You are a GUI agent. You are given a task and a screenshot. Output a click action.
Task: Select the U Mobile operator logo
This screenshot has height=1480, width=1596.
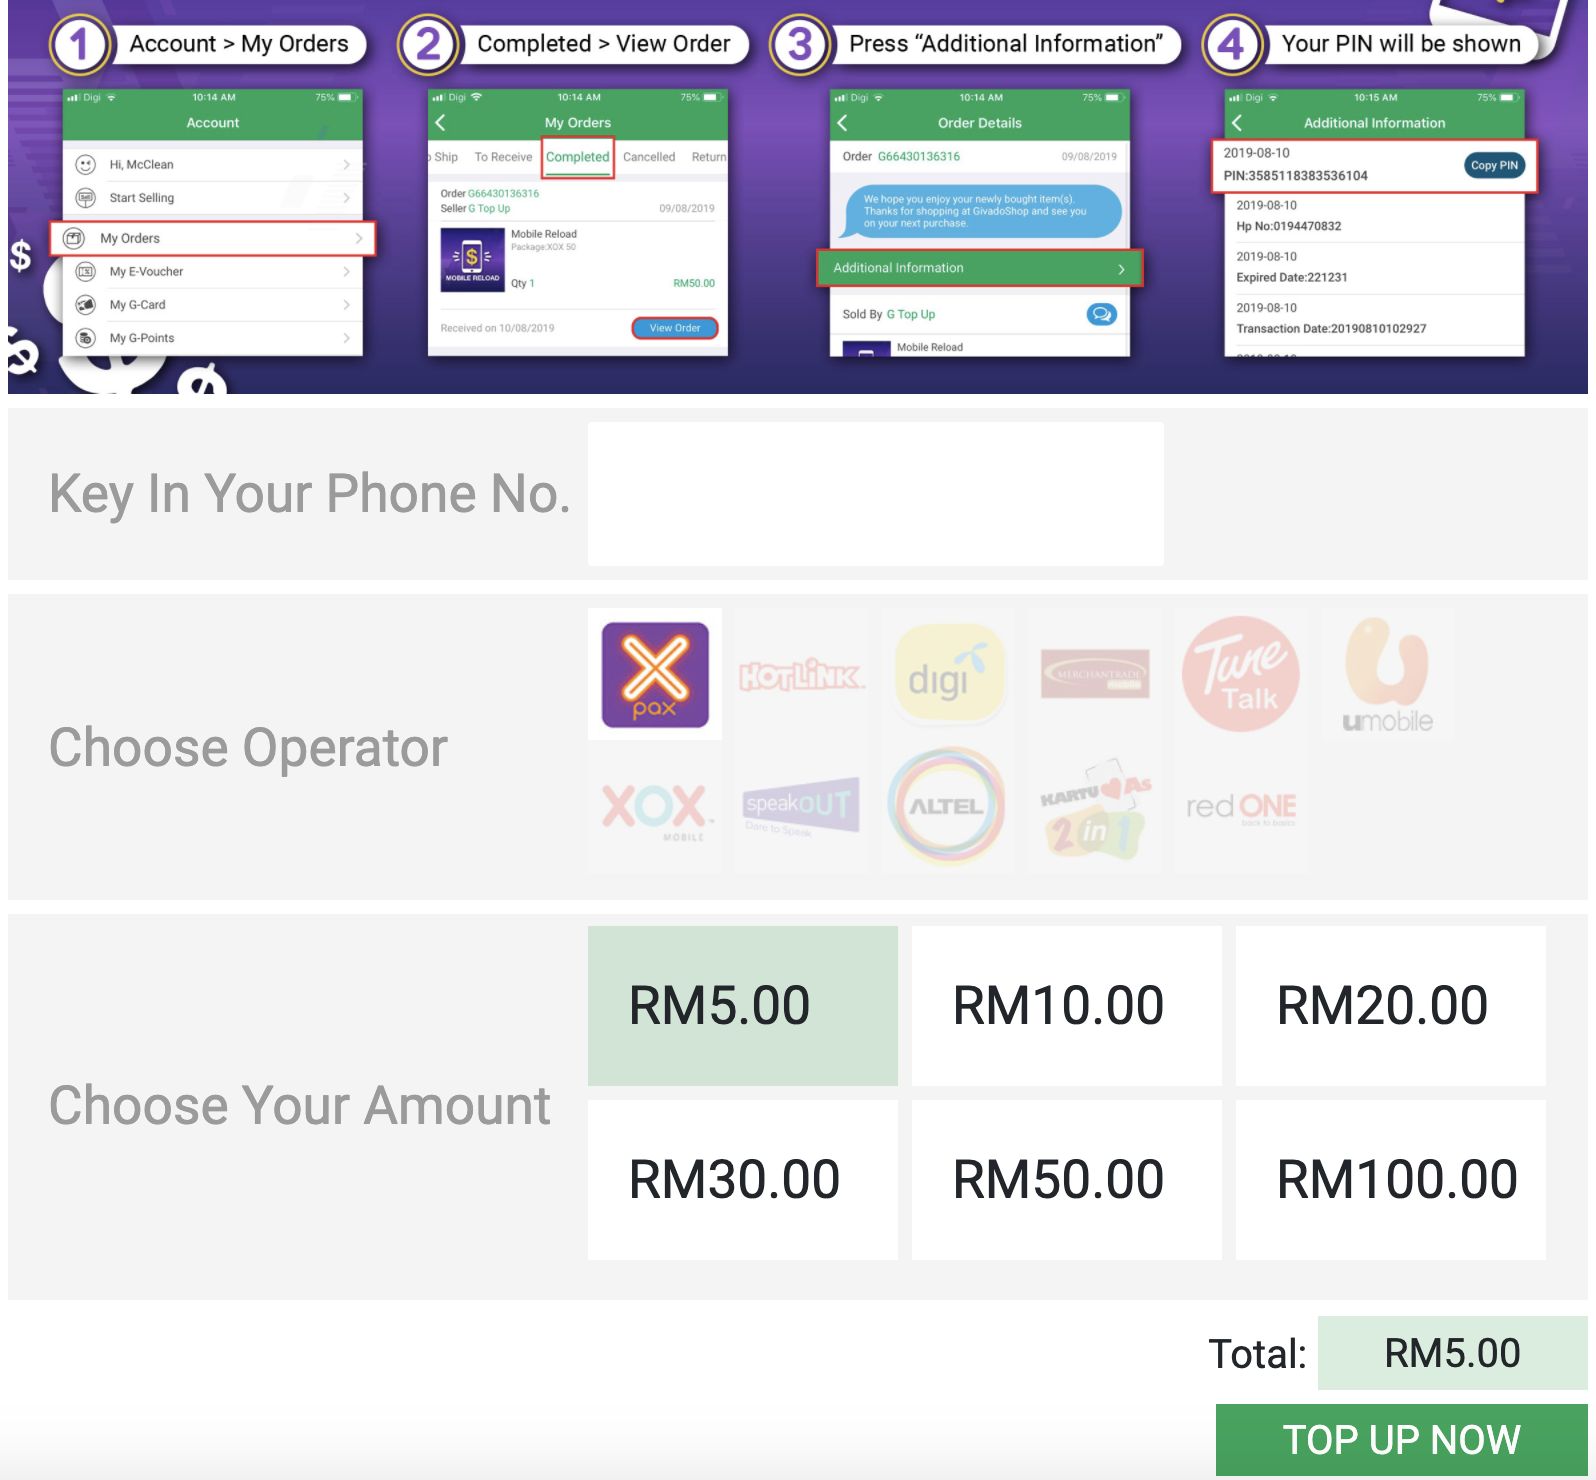pyautogui.click(x=1388, y=674)
